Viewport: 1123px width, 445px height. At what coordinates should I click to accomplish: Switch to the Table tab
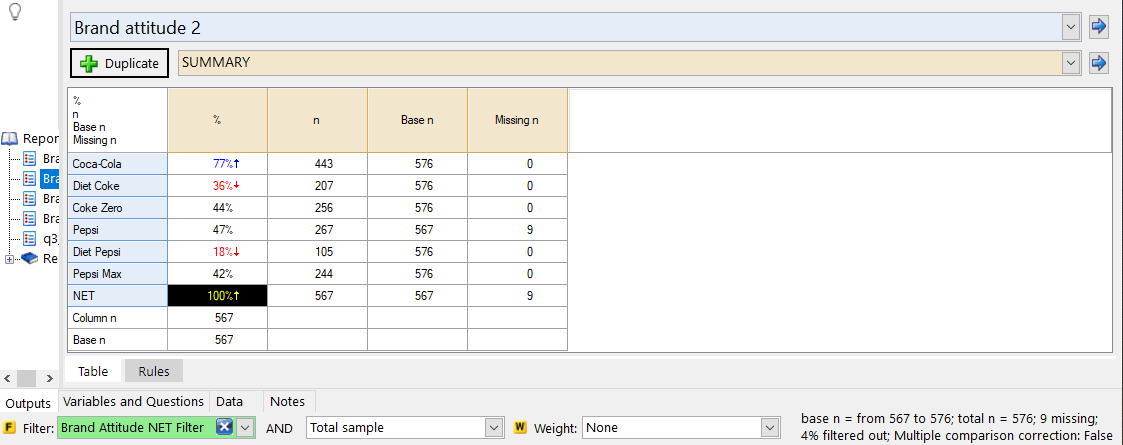93,371
